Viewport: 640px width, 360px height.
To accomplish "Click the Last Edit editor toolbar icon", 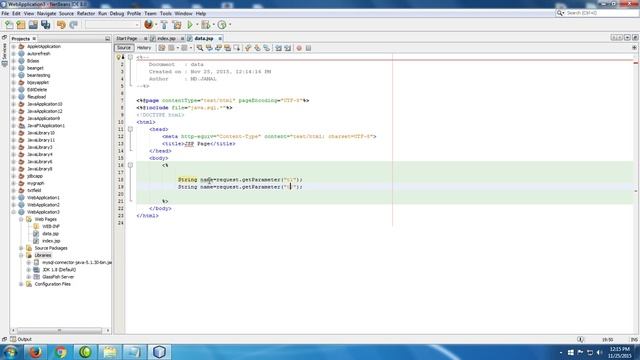I will pos(162,48).
